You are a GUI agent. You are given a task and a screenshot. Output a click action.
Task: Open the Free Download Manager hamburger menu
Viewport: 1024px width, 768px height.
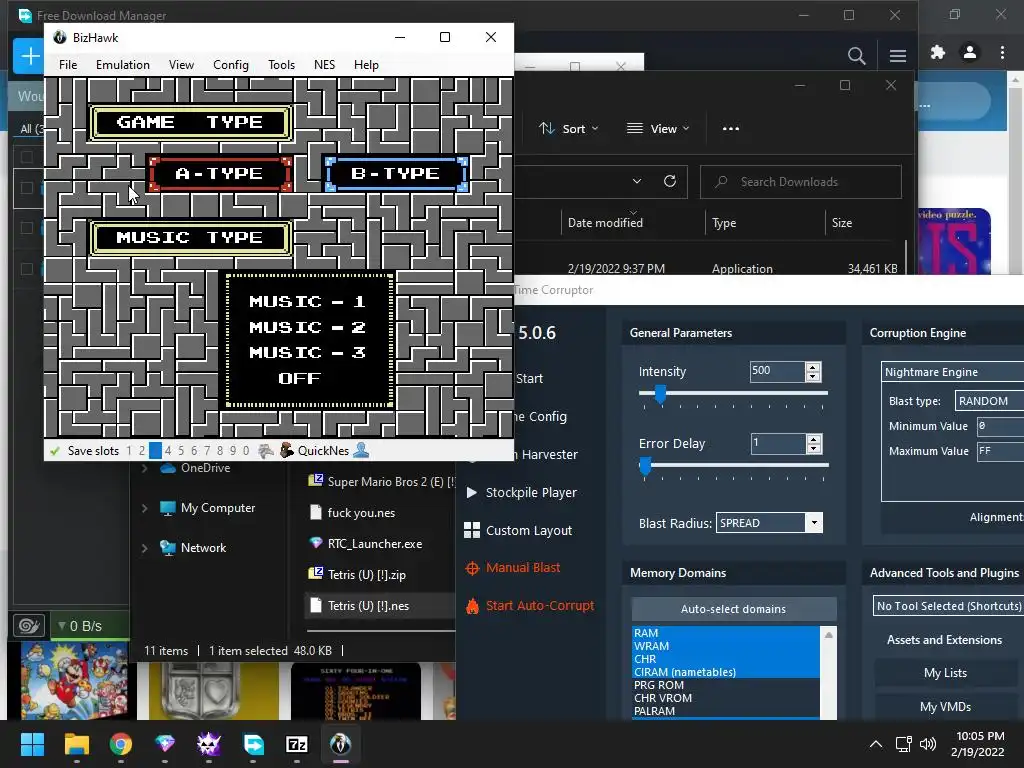pos(898,56)
